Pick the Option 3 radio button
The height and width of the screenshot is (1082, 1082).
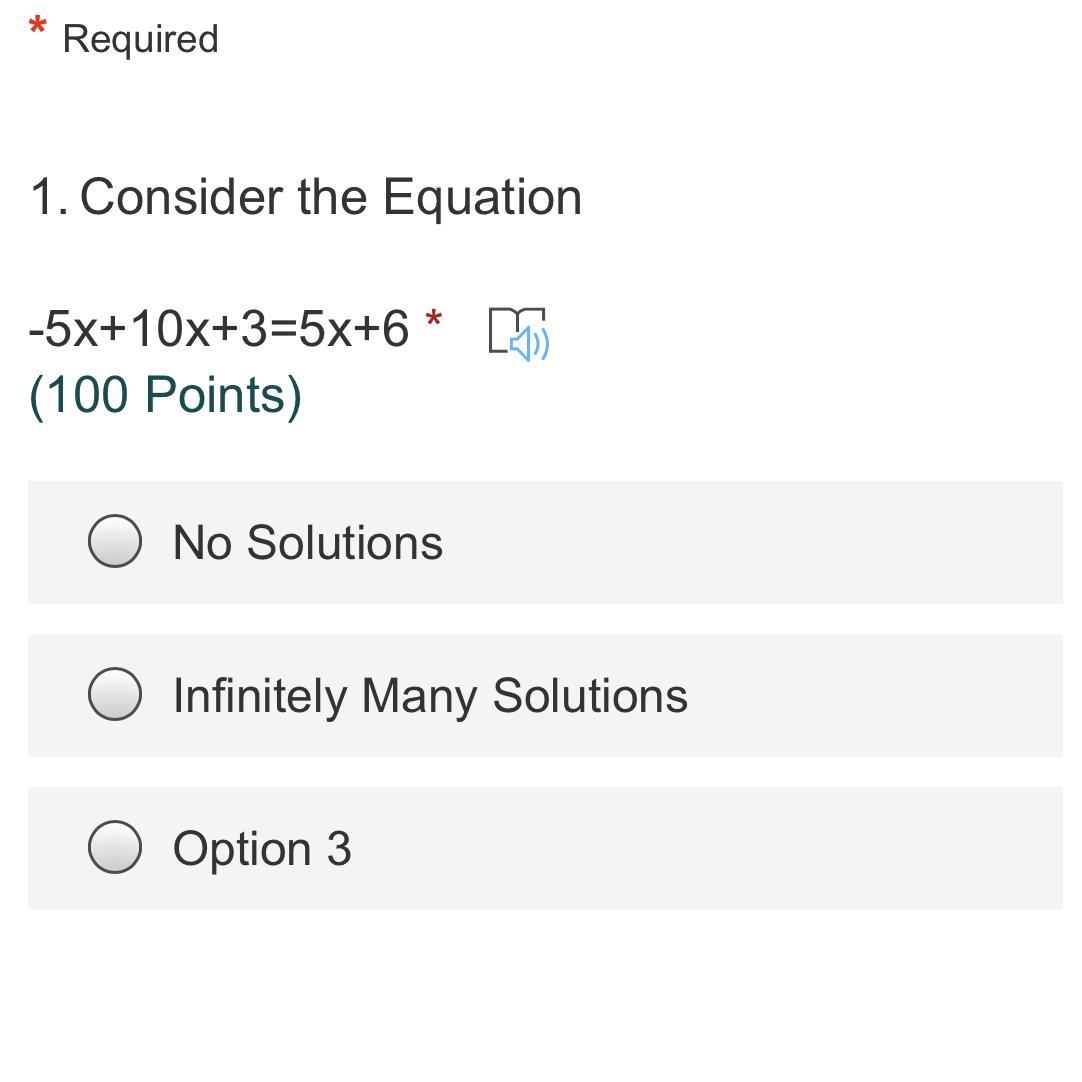(x=115, y=847)
